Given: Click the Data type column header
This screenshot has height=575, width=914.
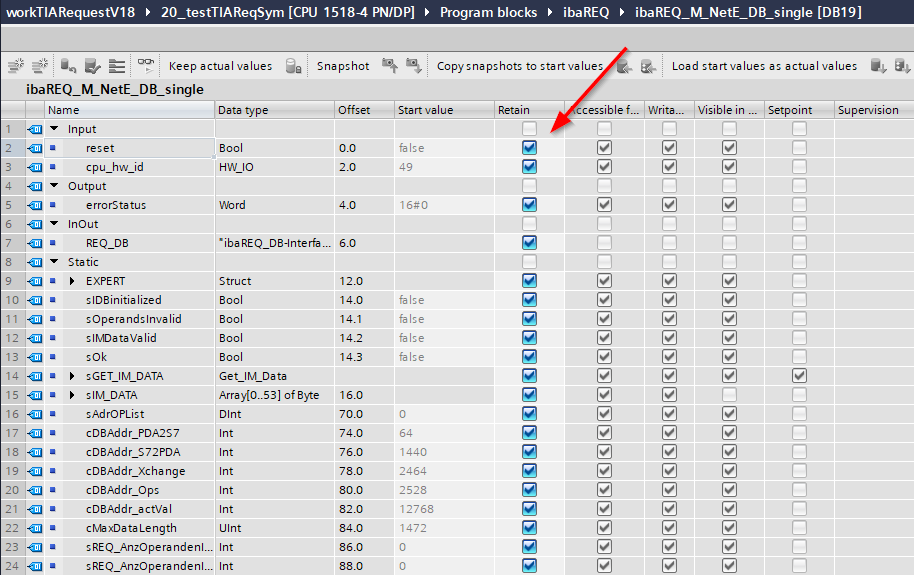Looking at the screenshot, I should (x=243, y=110).
